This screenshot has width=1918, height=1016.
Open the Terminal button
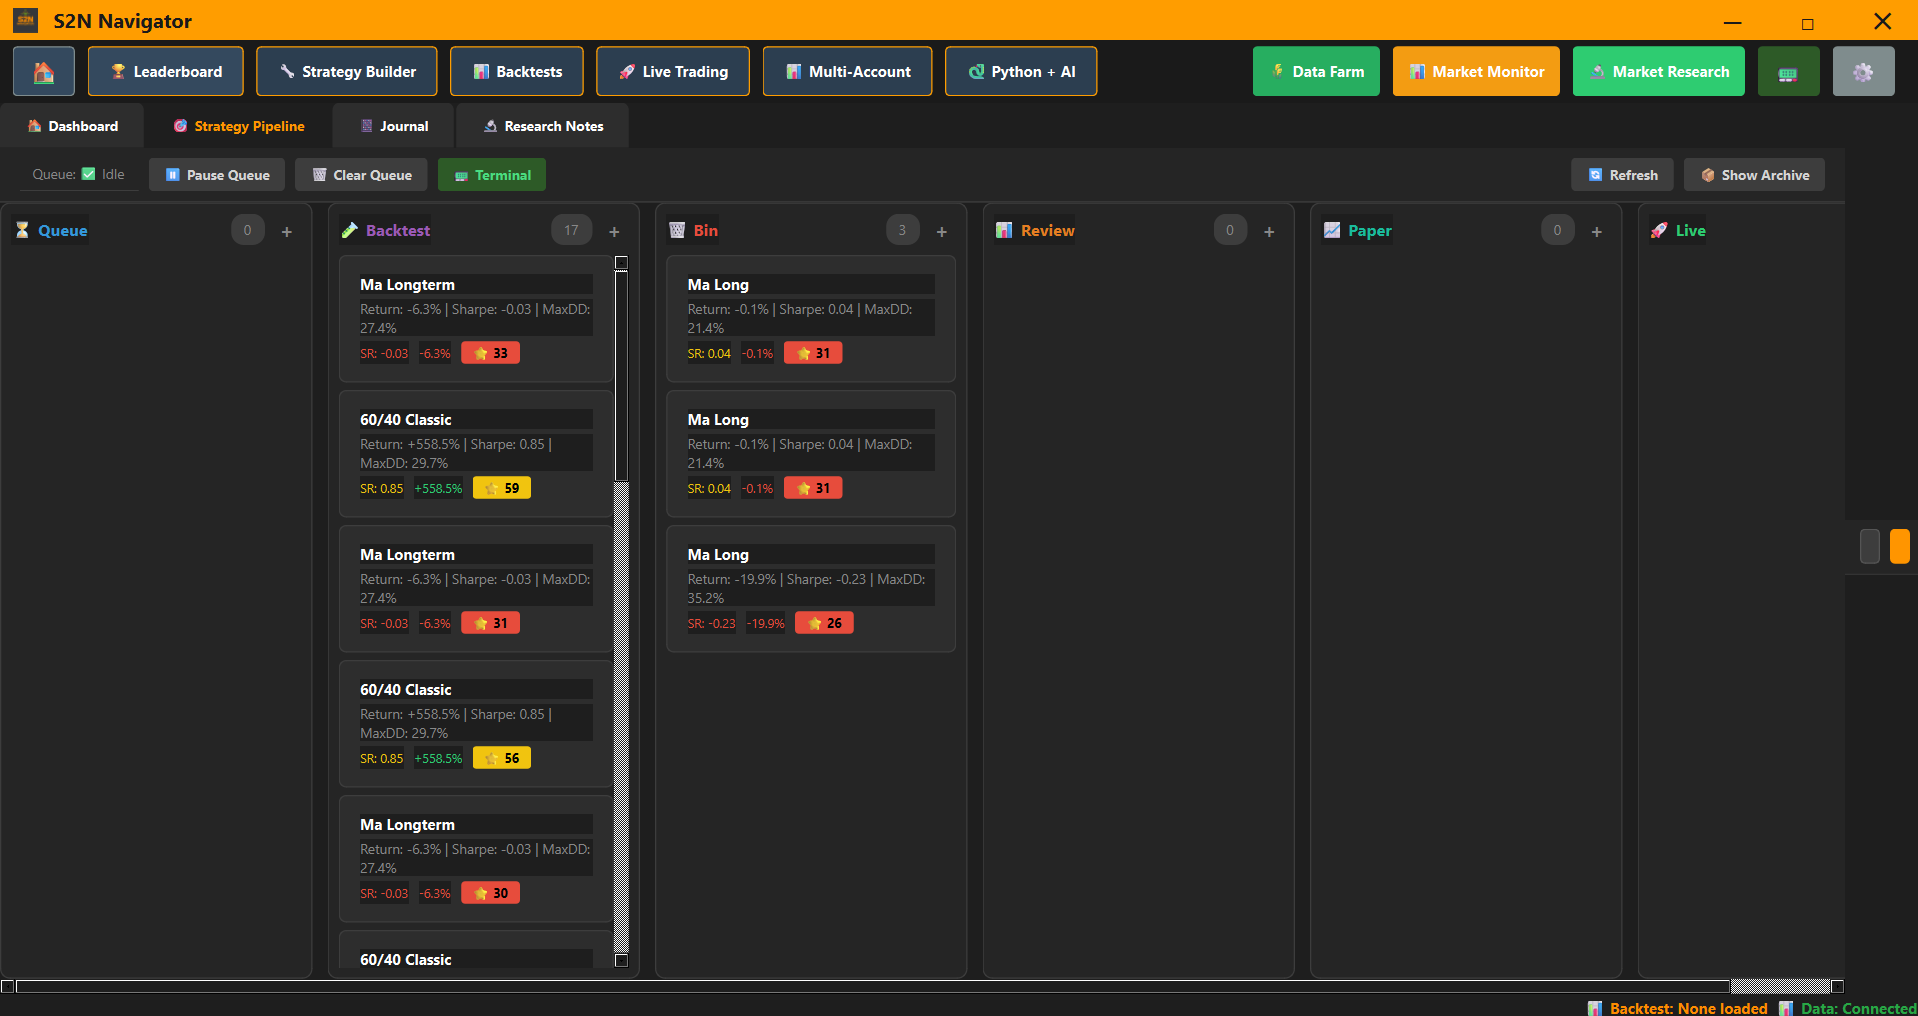coord(492,175)
